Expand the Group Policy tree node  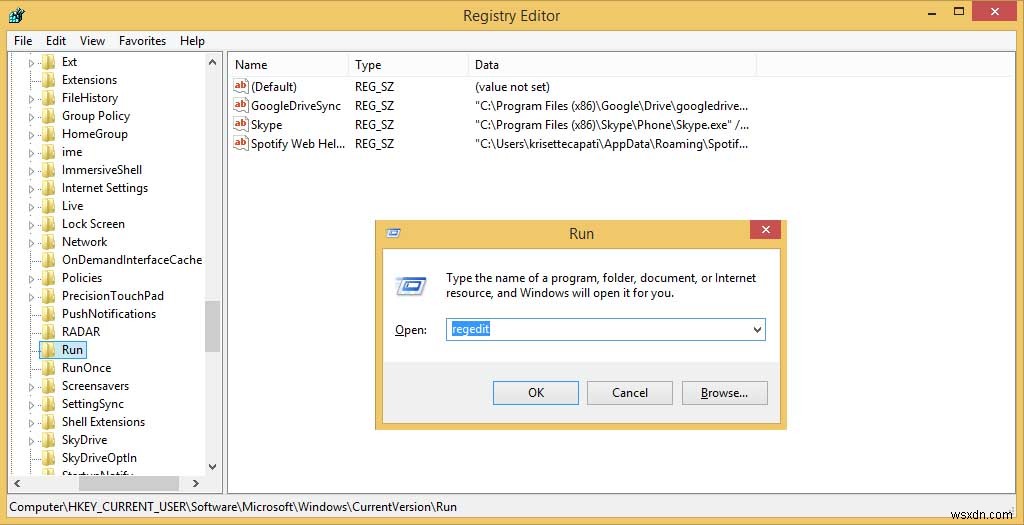click(31, 117)
